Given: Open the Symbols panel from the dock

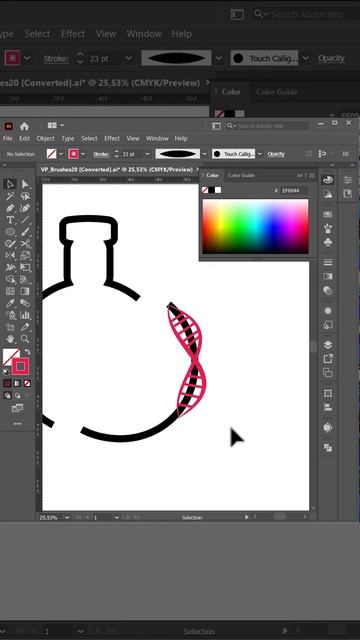Looking at the screenshot, I should [x=328, y=242].
